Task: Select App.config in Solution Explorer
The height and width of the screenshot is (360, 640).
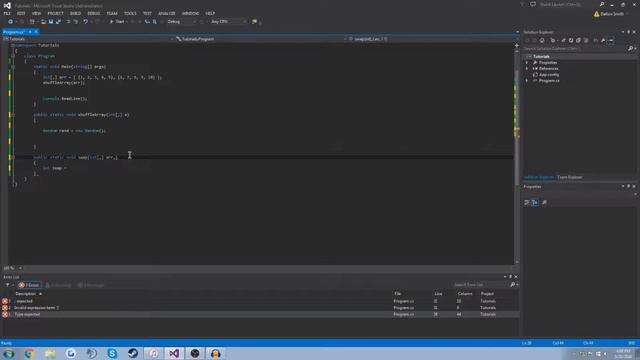Action: pos(549,75)
